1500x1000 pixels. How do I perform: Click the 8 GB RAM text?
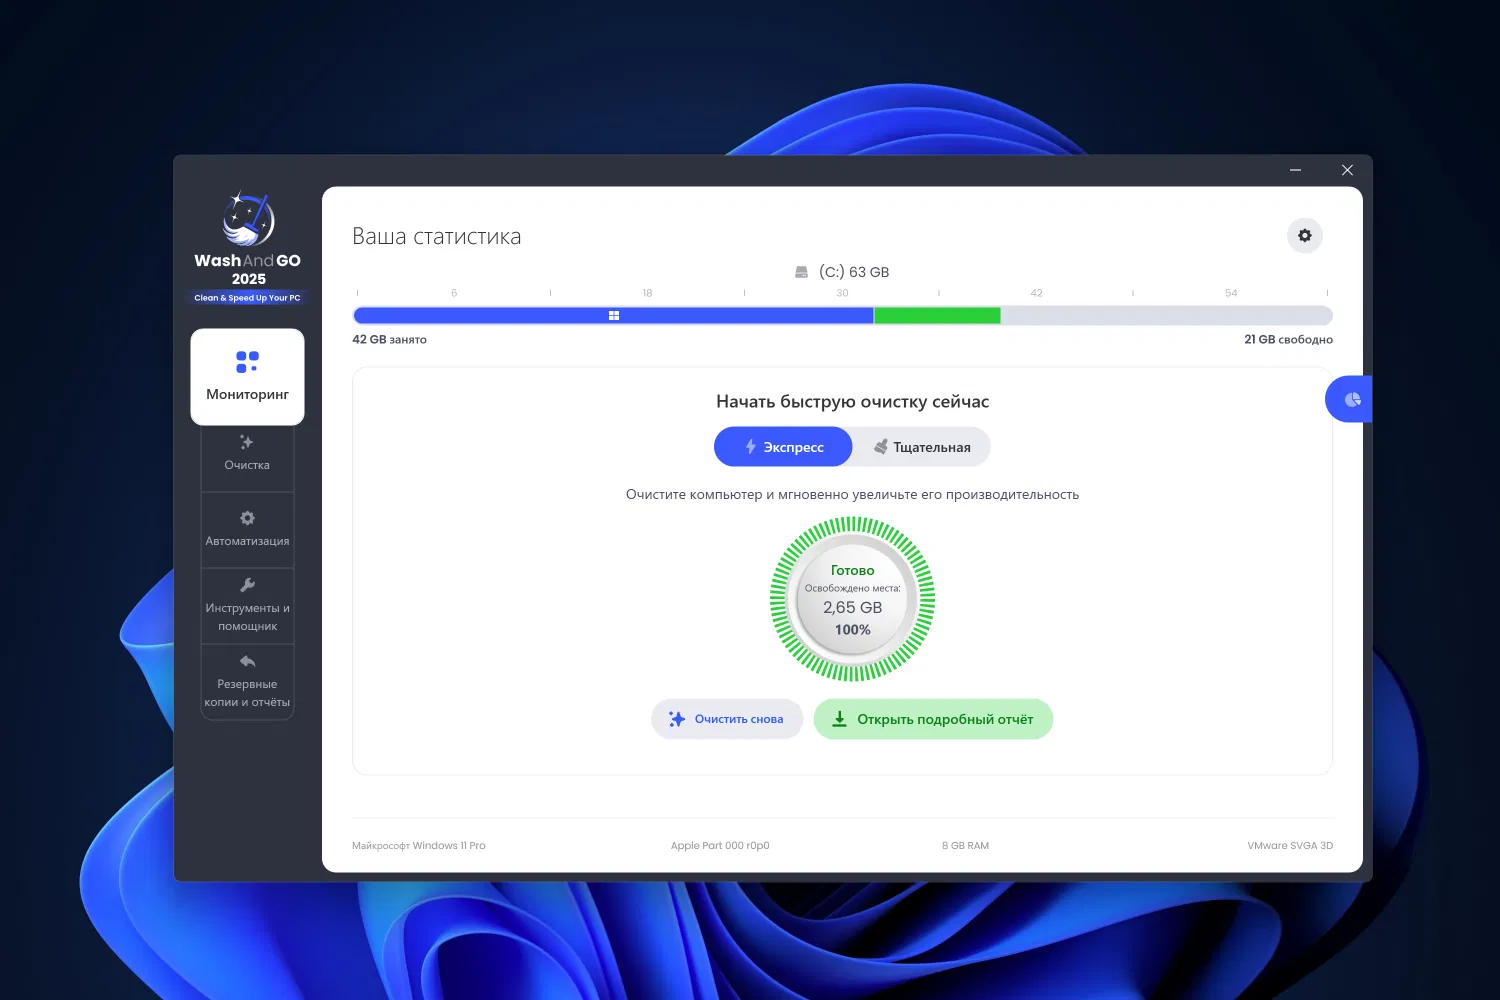click(x=965, y=846)
